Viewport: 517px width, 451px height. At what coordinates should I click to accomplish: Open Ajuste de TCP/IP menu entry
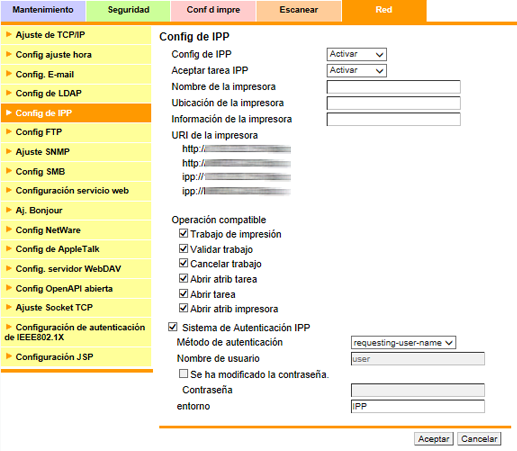point(76,35)
